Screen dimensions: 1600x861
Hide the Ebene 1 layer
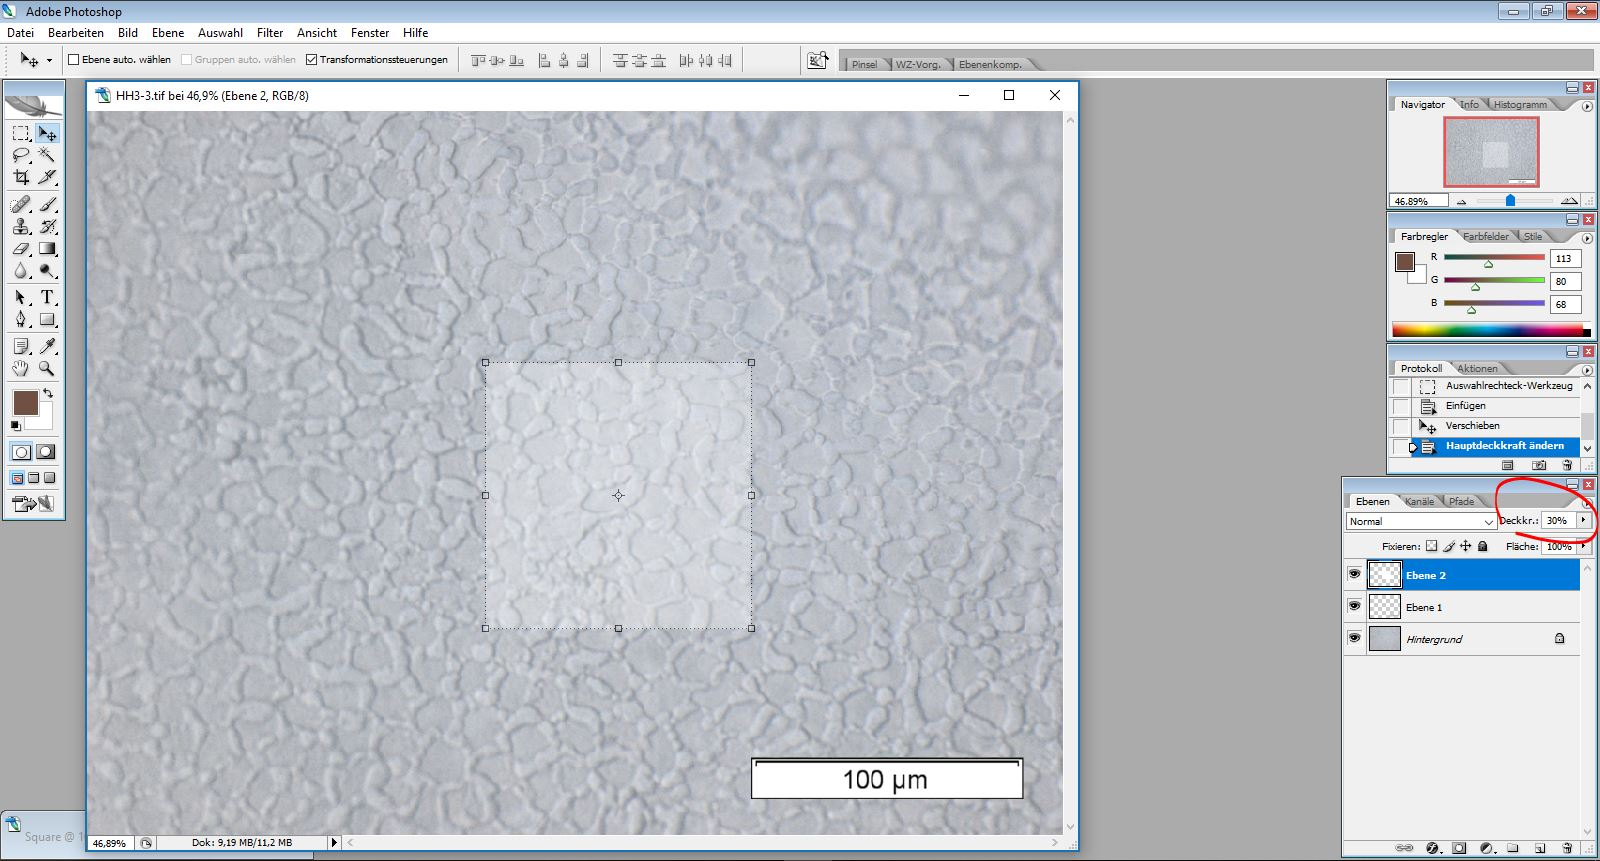pos(1354,606)
